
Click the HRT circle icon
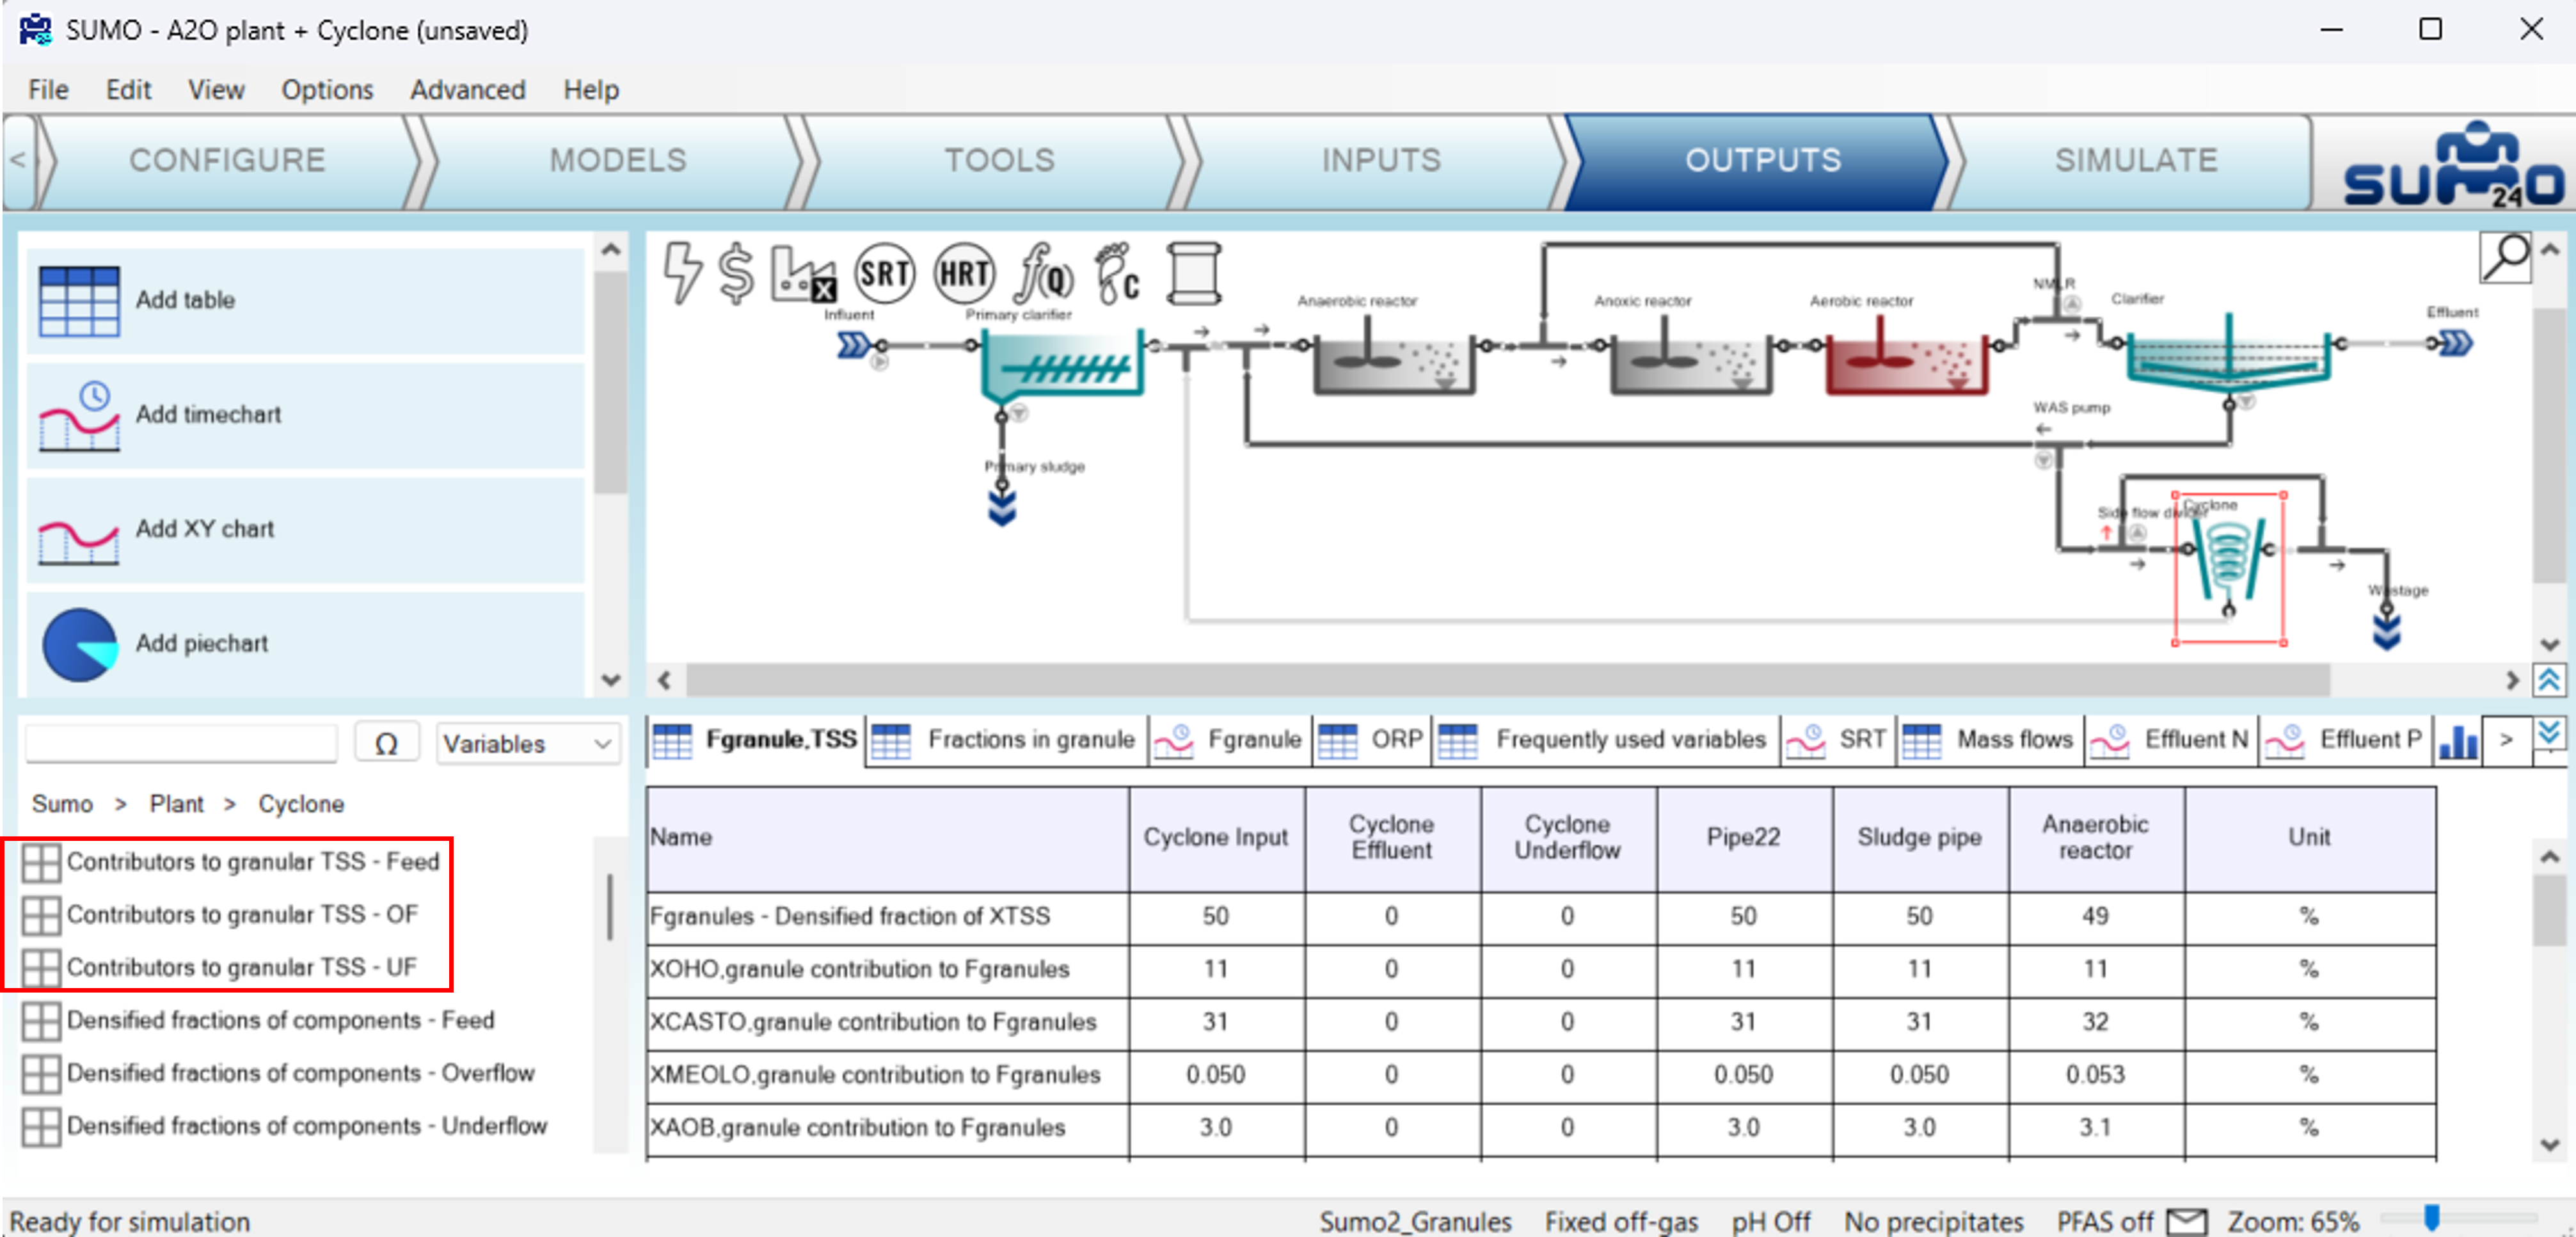pyautogui.click(x=964, y=273)
